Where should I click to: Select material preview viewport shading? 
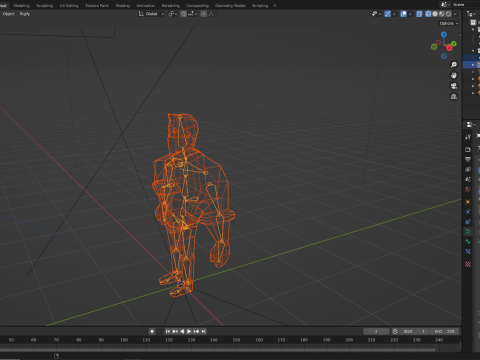(442, 14)
